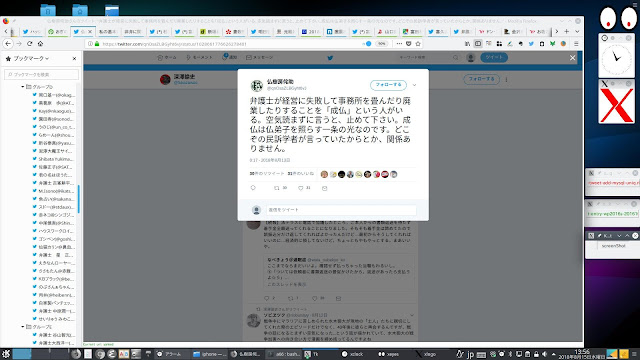Screen dimensions: 640x360
Task: Open the 通知 notifications nav item
Action: click(x=230, y=58)
